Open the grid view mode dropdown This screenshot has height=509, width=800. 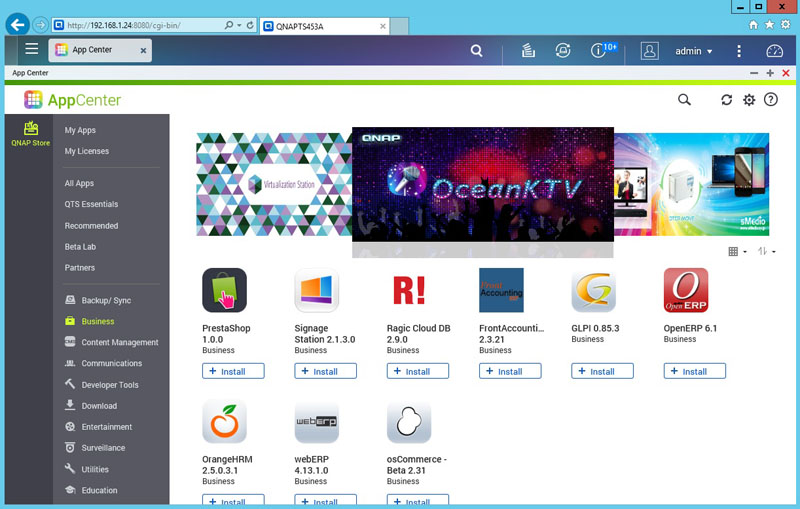(x=737, y=251)
